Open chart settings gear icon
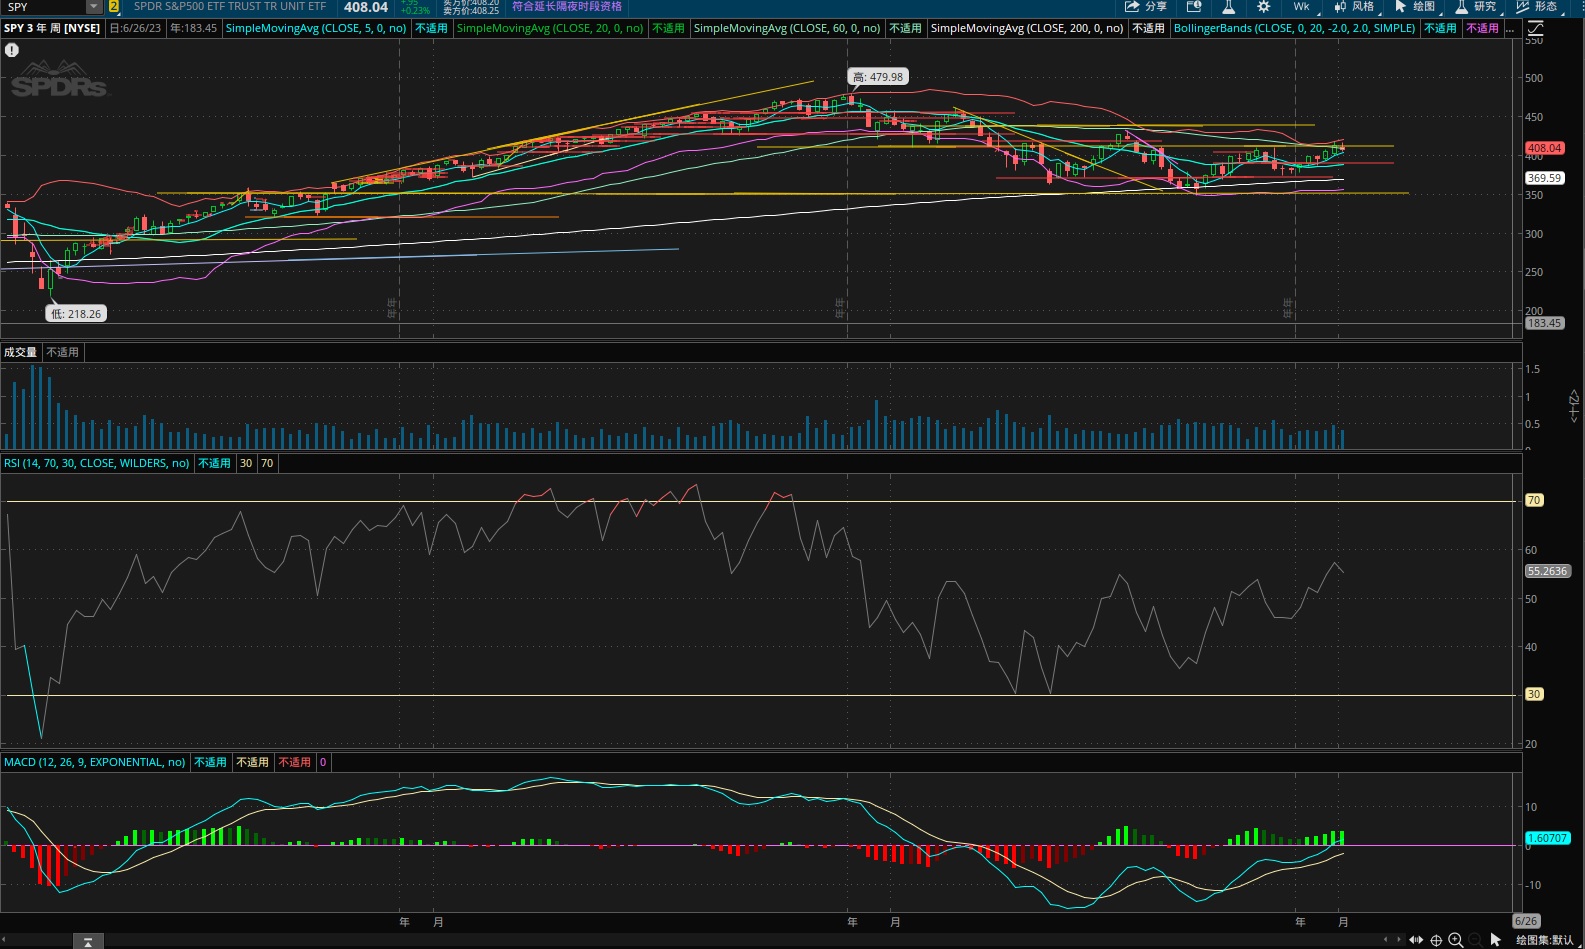Viewport: 1585px width, 949px height. 1264,6
